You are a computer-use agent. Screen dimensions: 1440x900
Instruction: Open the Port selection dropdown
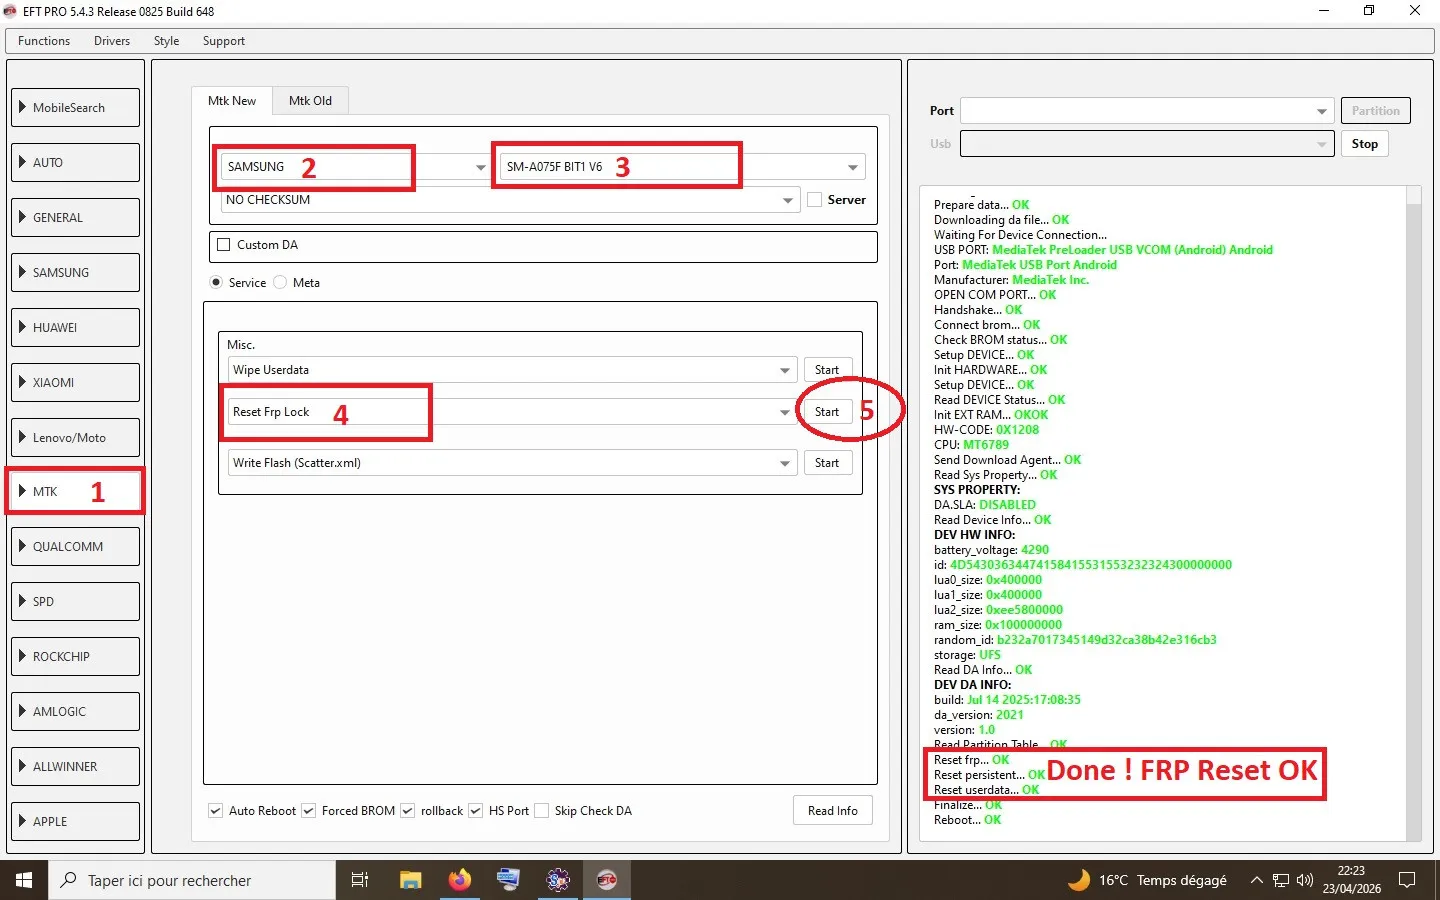(x=1321, y=111)
